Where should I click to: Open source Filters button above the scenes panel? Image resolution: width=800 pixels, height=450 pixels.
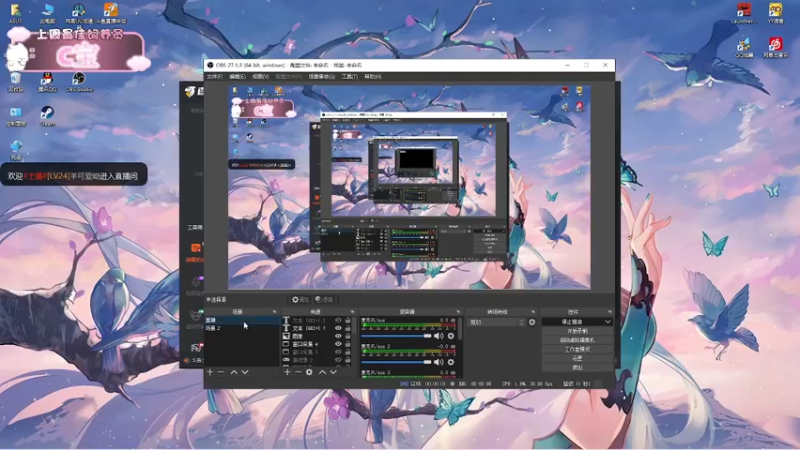pyautogui.click(x=324, y=299)
